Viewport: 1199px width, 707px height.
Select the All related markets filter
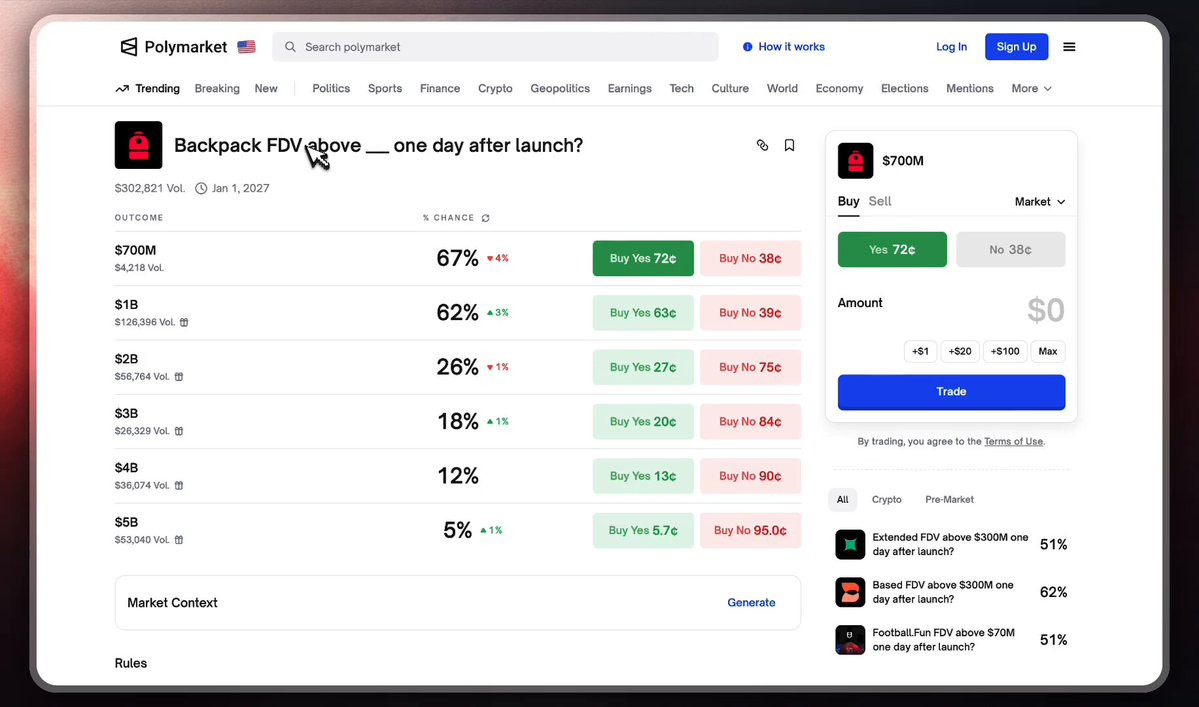pyautogui.click(x=843, y=500)
